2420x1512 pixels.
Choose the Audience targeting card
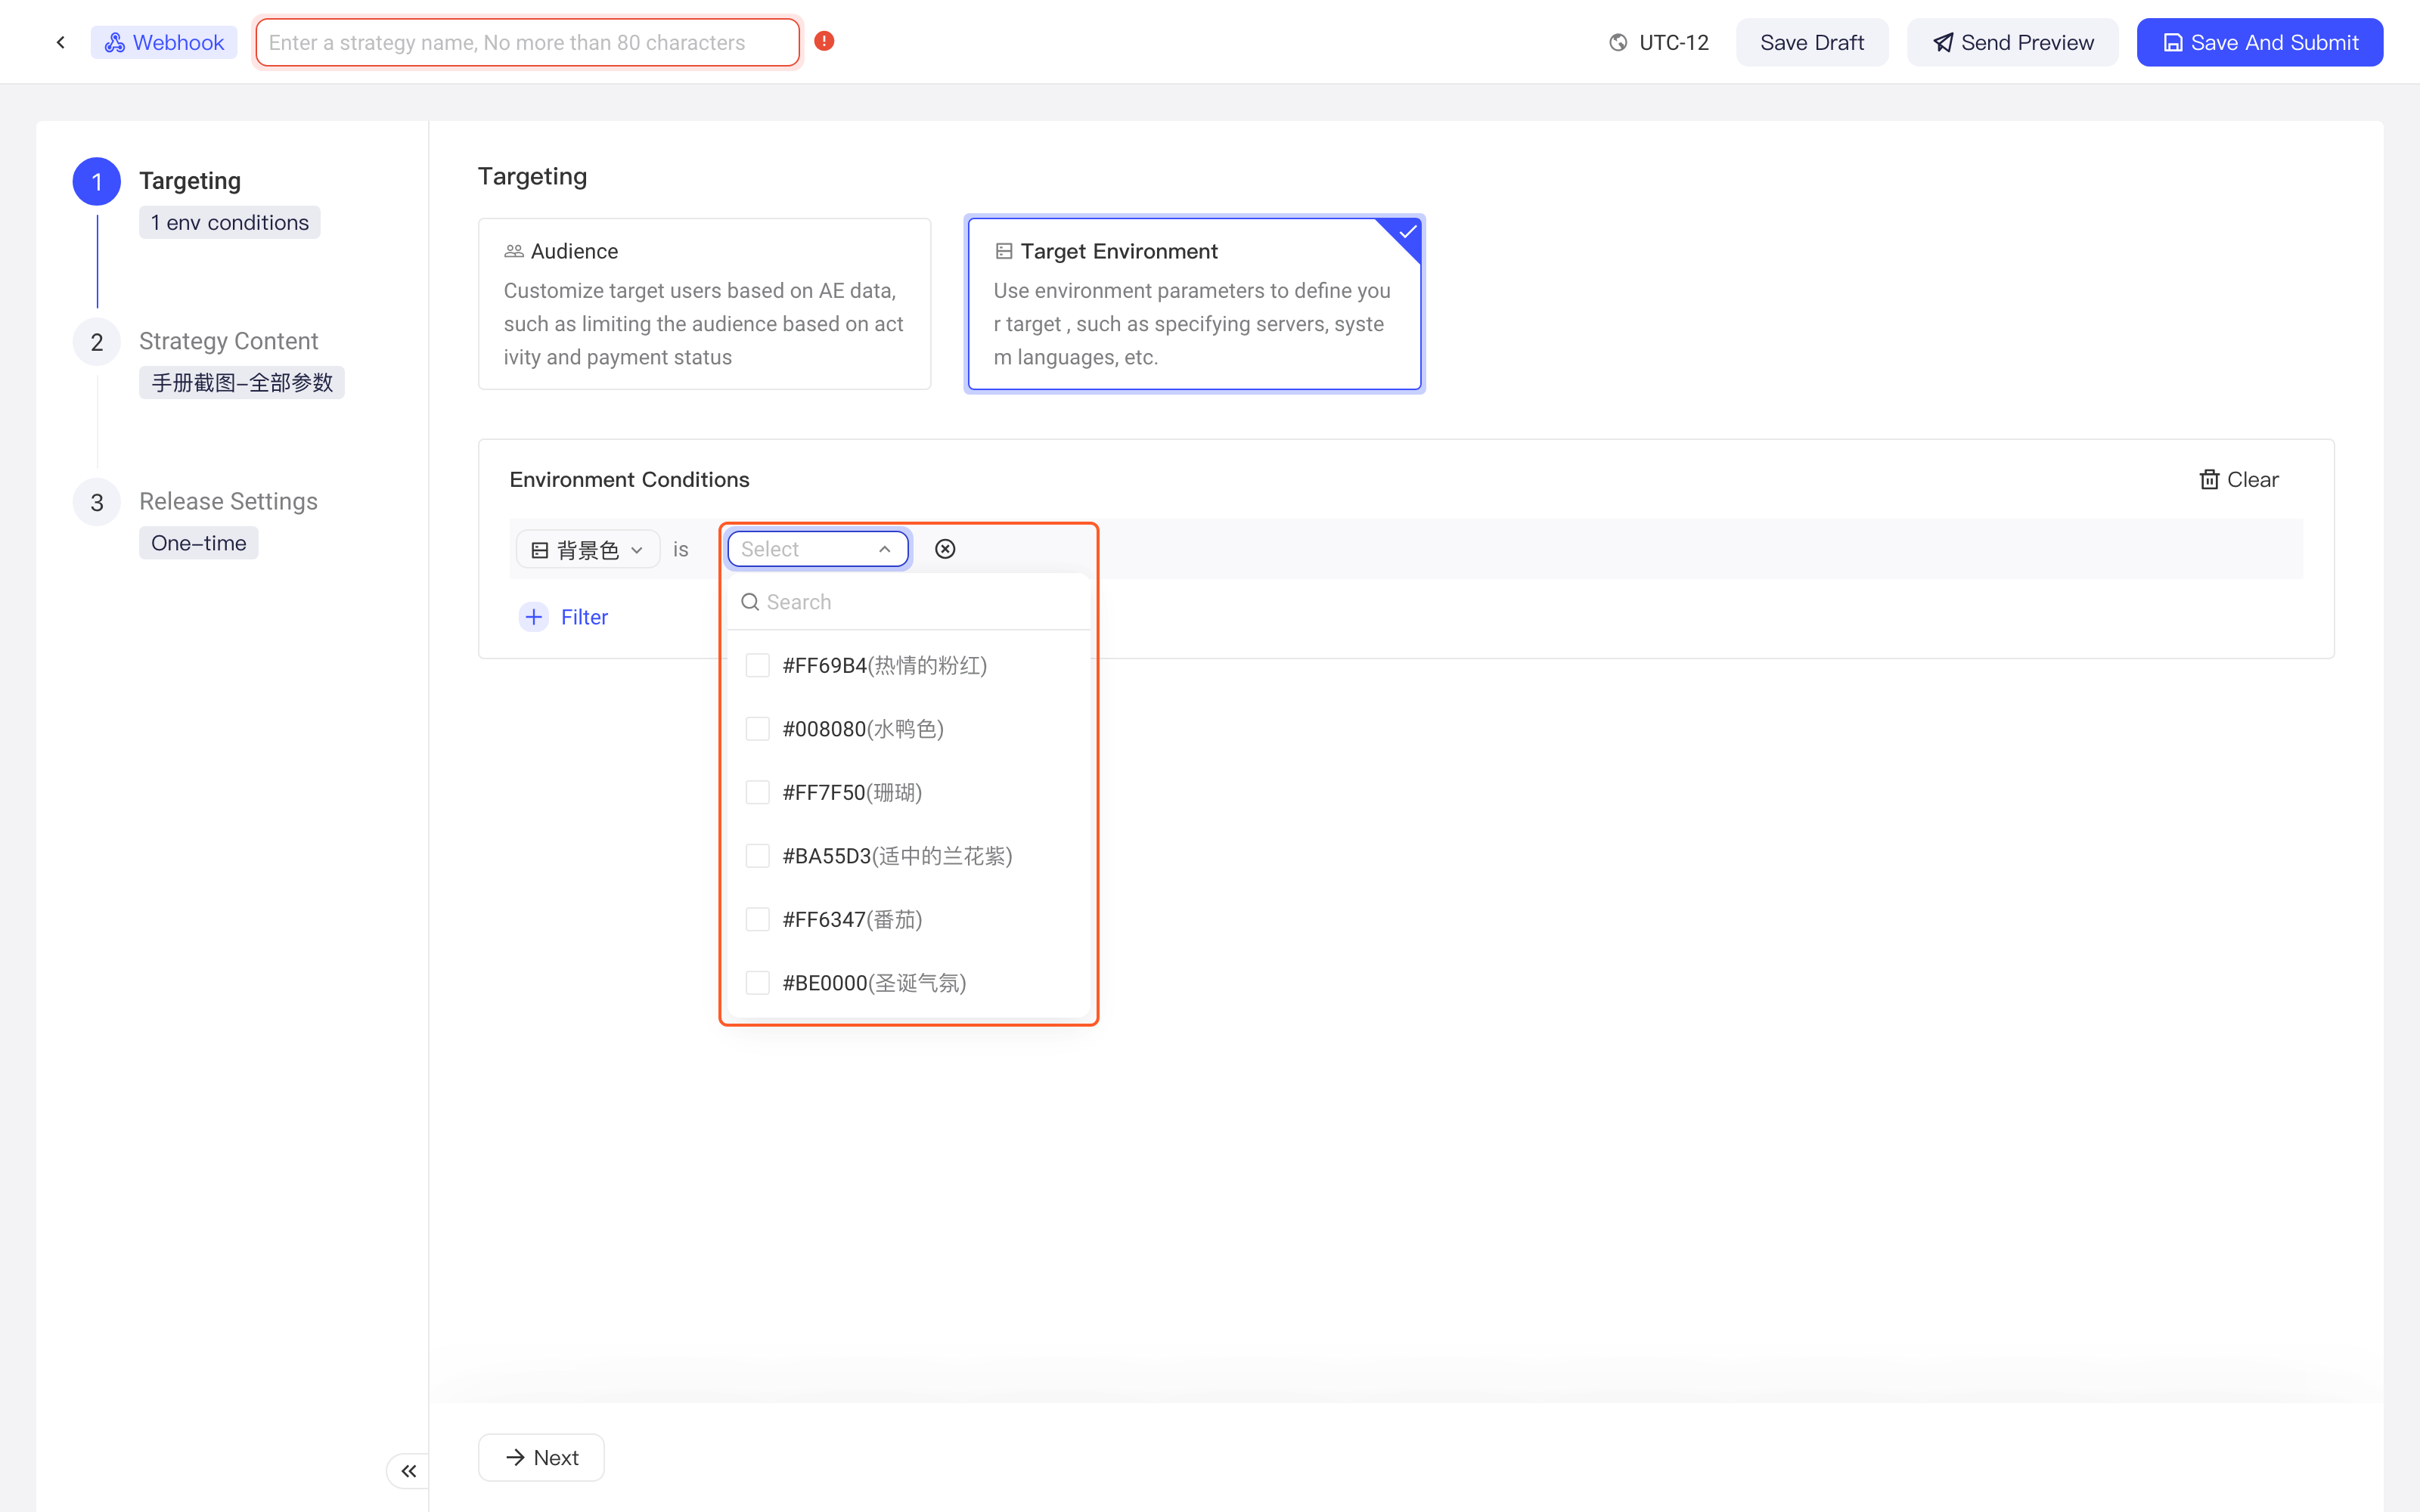click(x=705, y=304)
